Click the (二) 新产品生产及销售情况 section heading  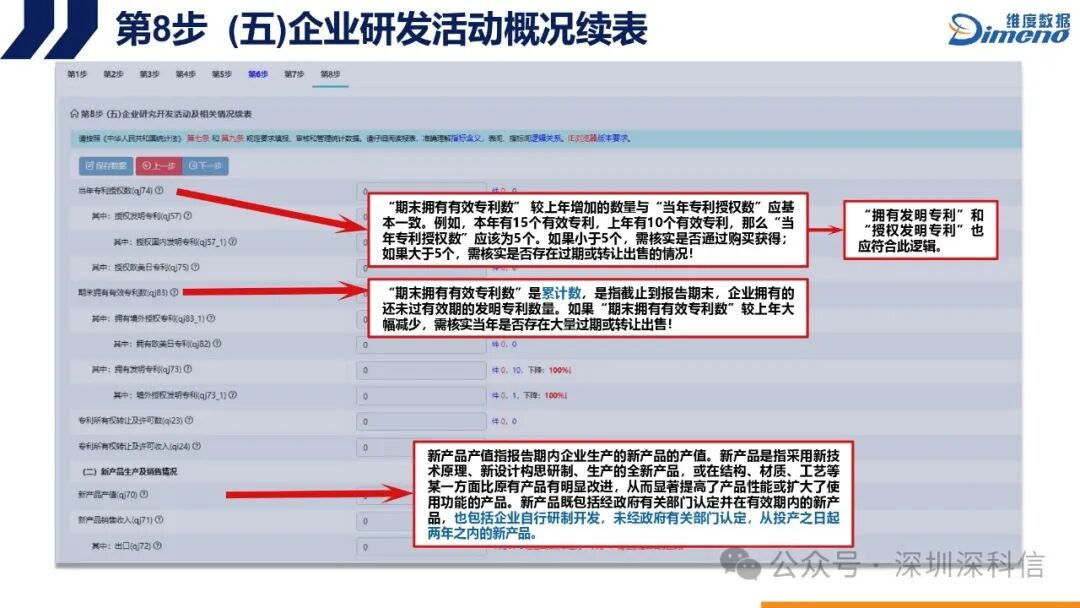(x=130, y=472)
